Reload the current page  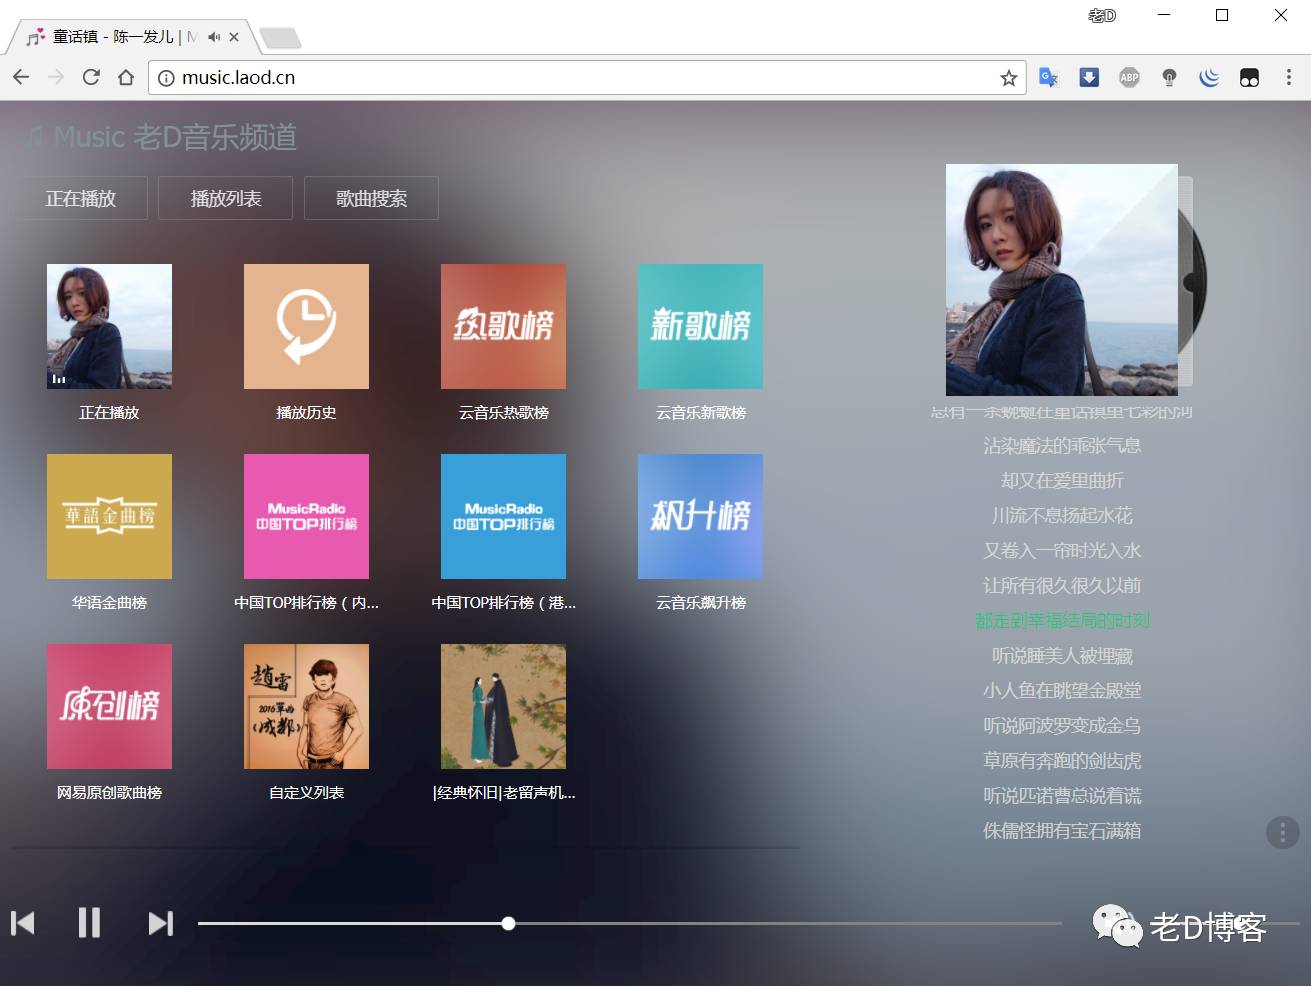[91, 77]
